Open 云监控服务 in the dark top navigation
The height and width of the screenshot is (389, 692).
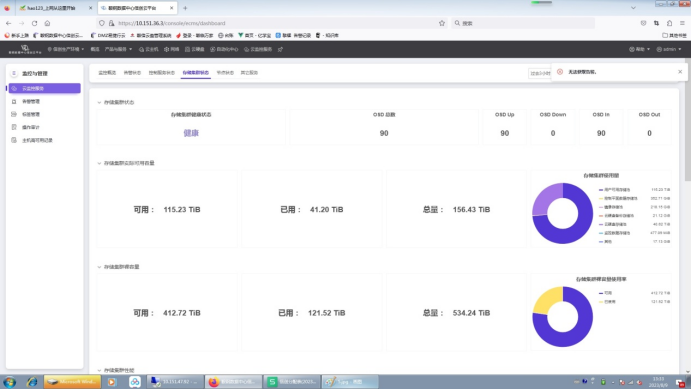[x=258, y=49]
